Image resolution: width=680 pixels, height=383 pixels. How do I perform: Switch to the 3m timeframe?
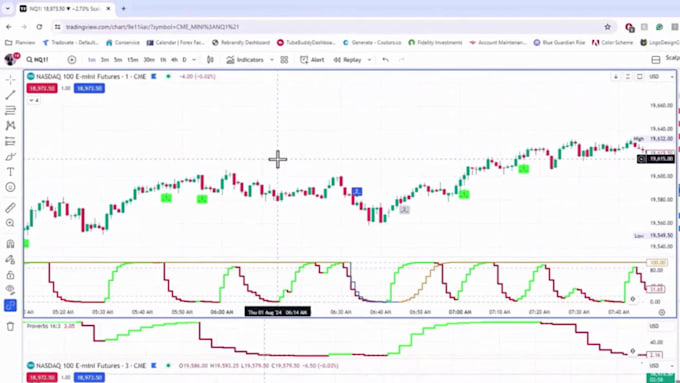(105, 60)
